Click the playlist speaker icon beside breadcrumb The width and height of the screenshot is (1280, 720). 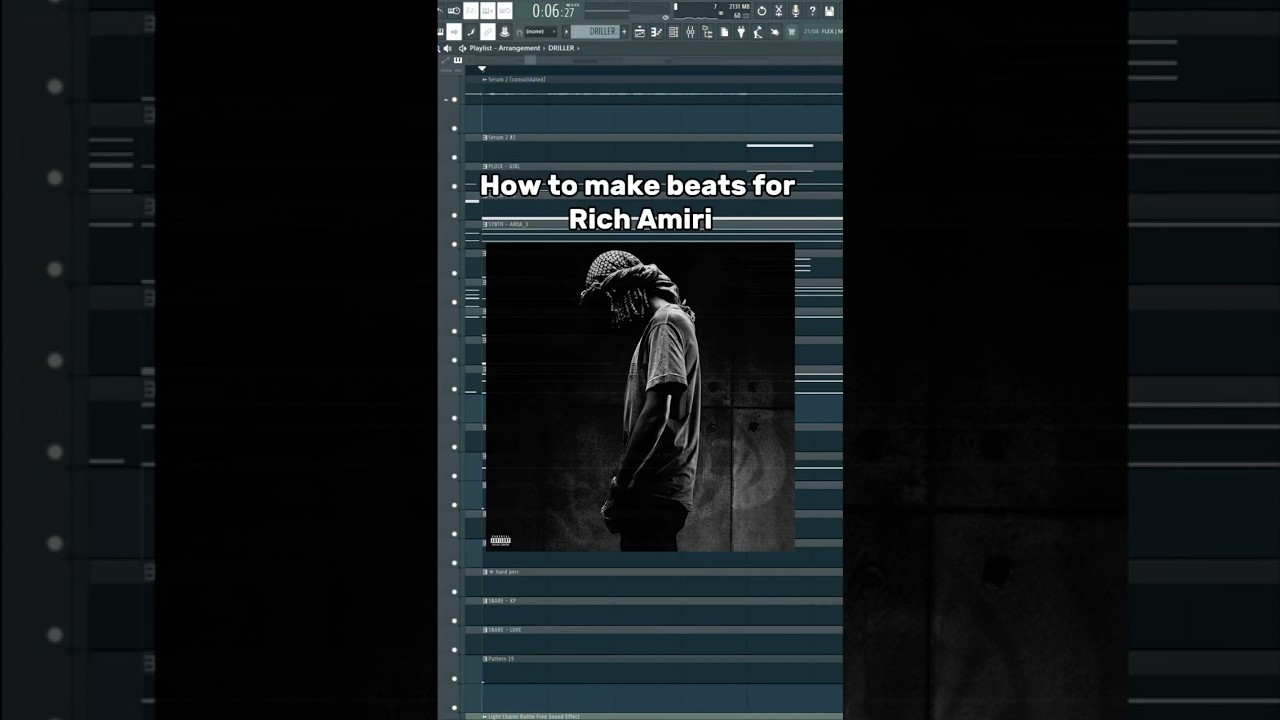tap(463, 48)
